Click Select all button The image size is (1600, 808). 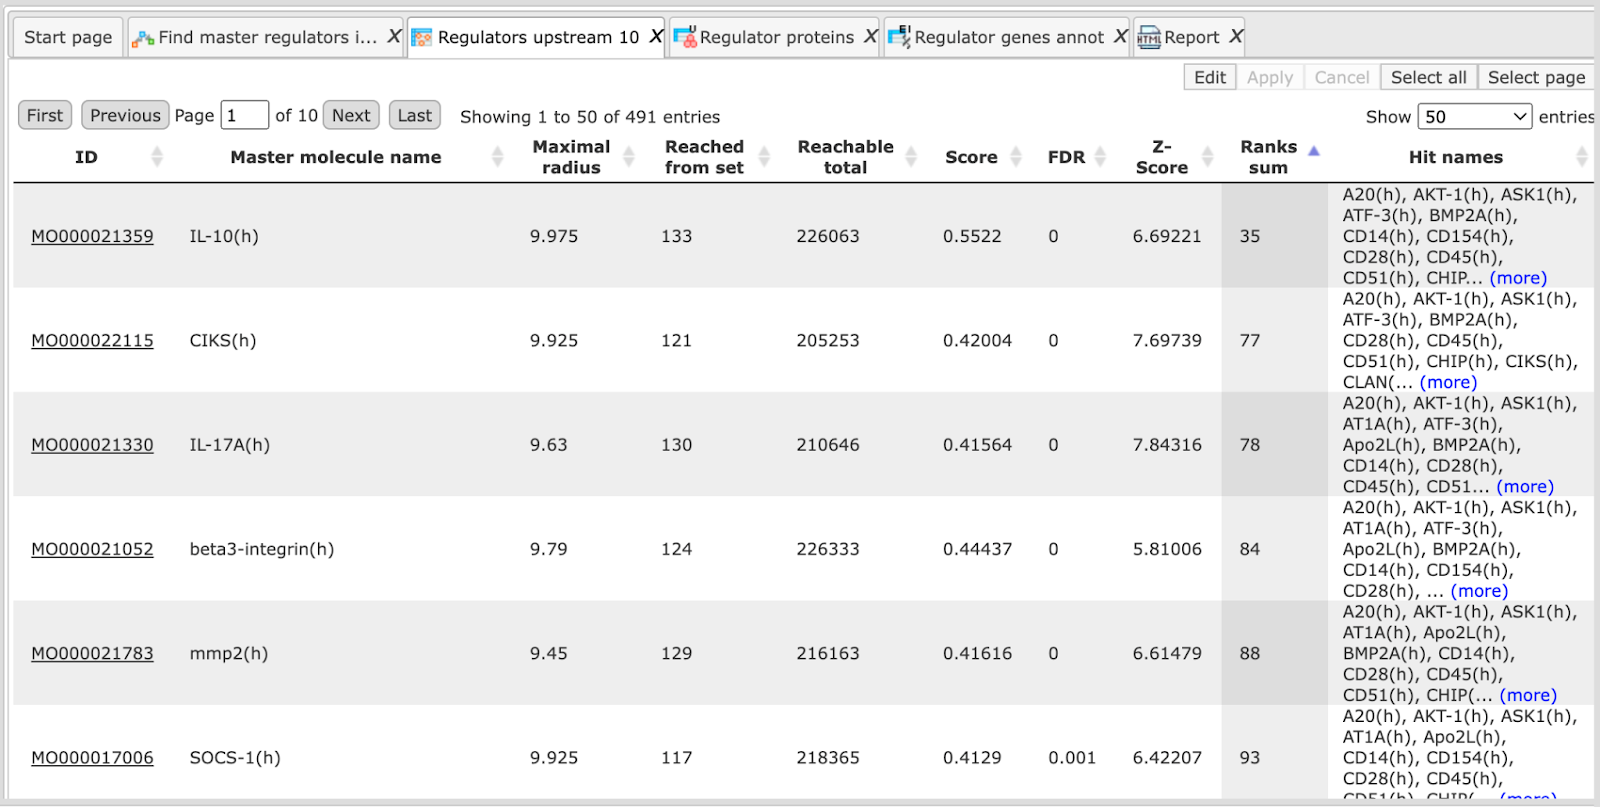(1429, 77)
